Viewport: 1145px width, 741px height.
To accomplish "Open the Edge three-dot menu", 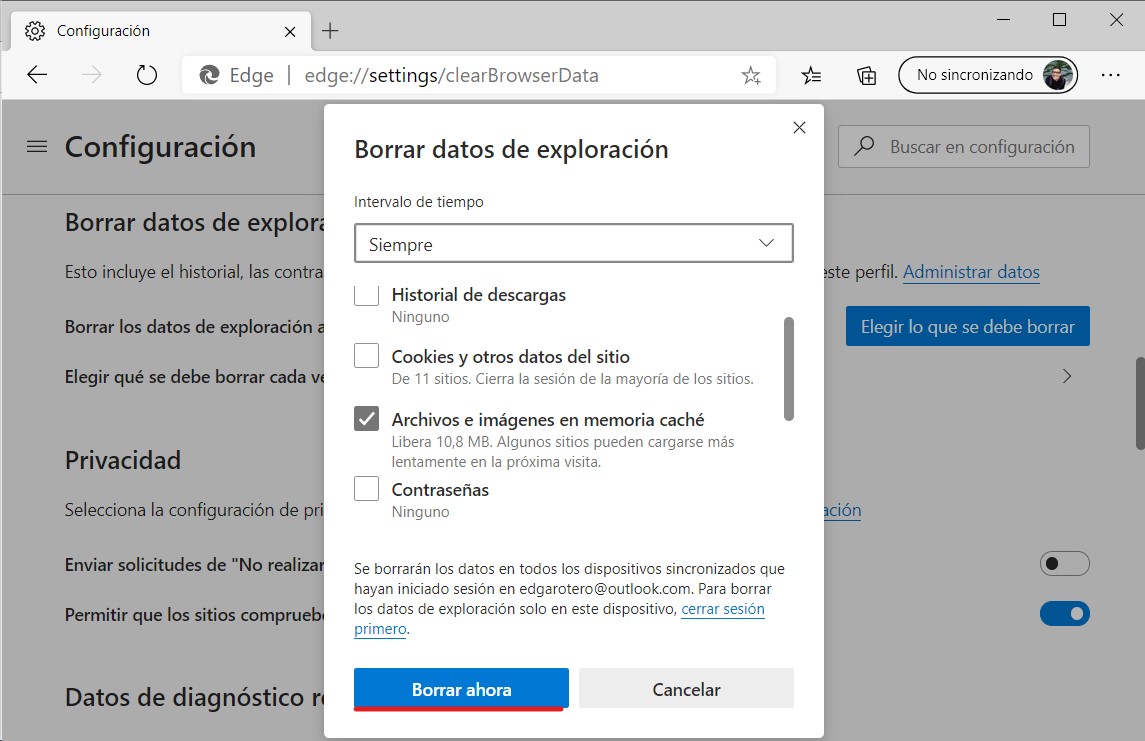I will [x=1110, y=75].
